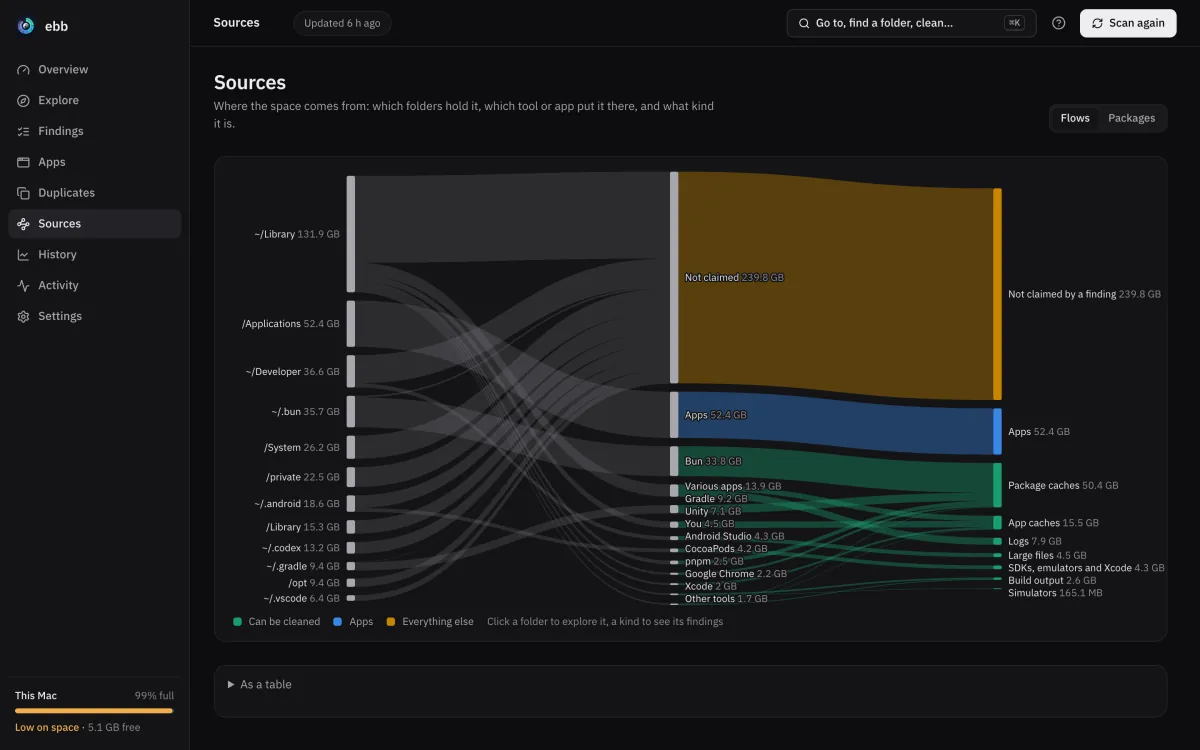Screen dimensions: 1200x750
Task: Click the blue Apps legend swatch
Action: click(x=338, y=622)
